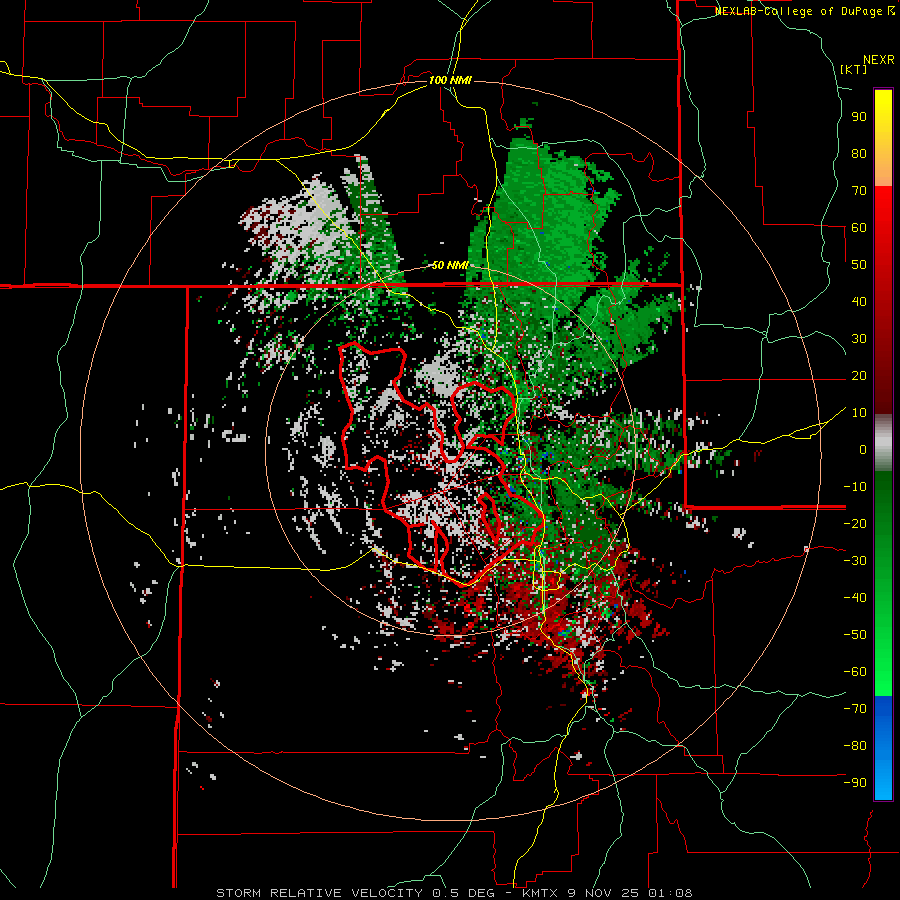Click the 10 value on velocity scale

point(859,413)
